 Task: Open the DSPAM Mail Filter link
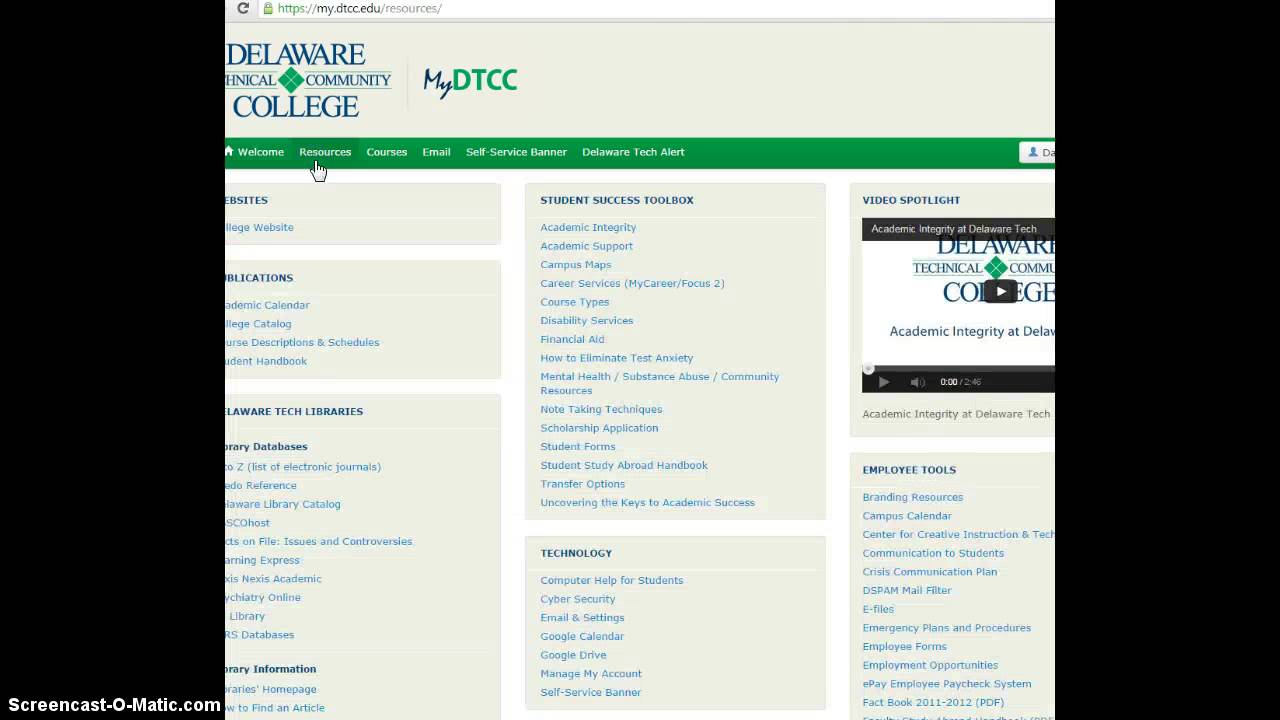pos(907,590)
